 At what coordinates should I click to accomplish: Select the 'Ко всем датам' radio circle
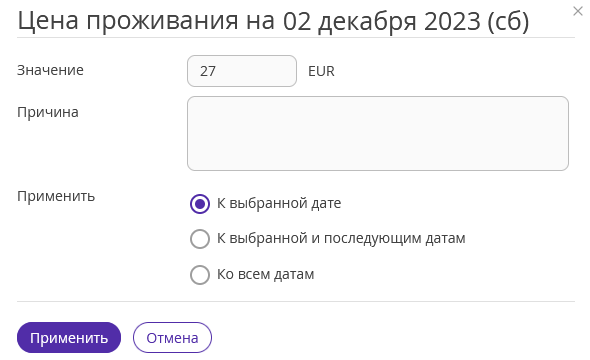(200, 275)
